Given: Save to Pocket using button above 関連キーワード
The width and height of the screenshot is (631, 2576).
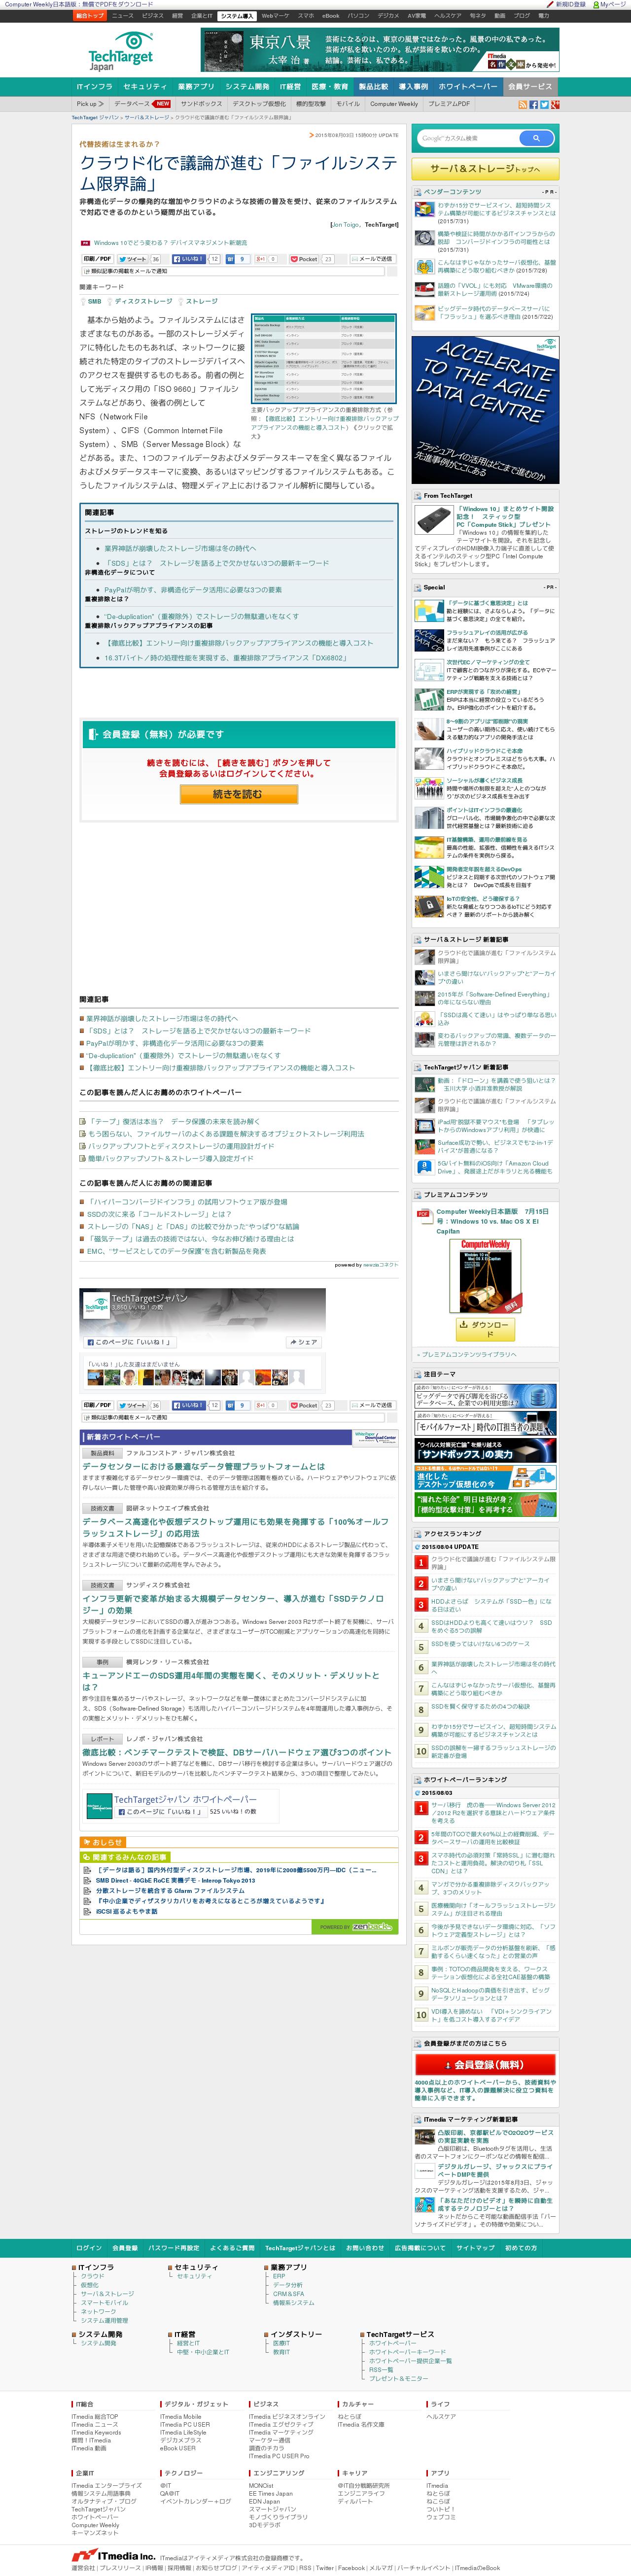Looking at the screenshot, I should coord(304,259).
